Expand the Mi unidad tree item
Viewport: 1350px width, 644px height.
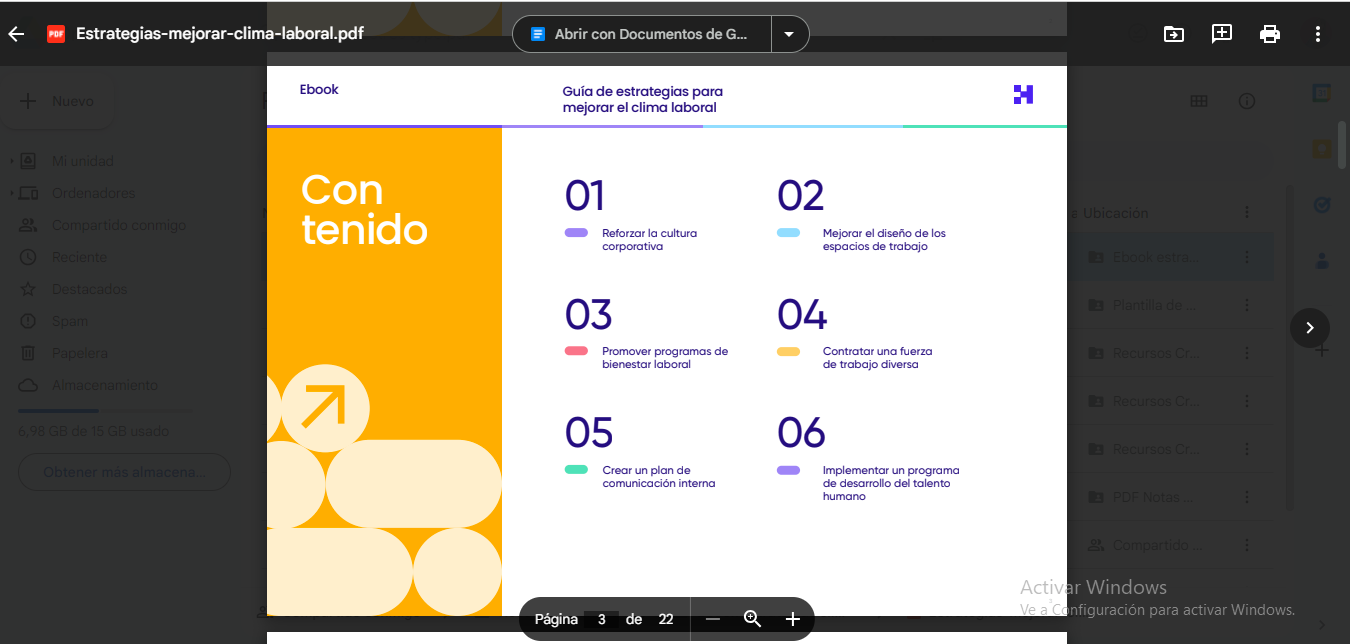(10, 160)
